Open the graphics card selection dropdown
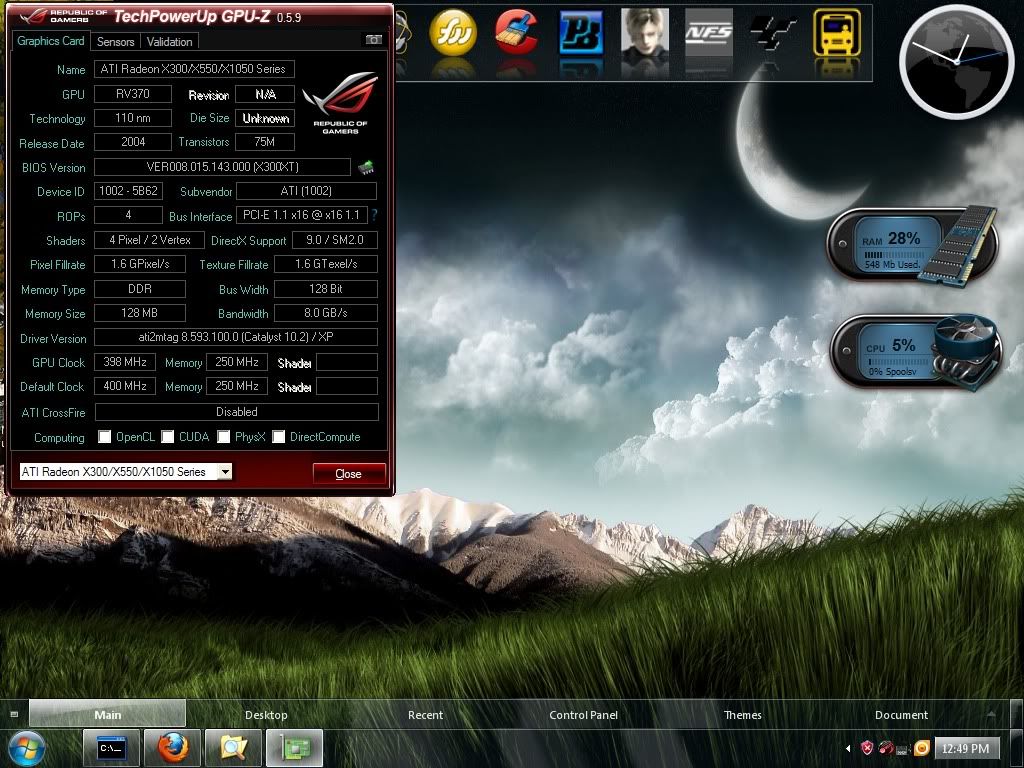Viewport: 1024px width, 768px height. click(225, 472)
